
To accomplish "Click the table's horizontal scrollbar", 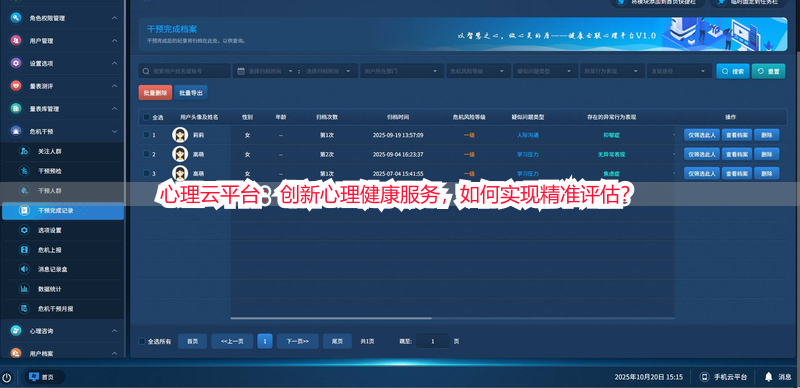I will (331, 318).
